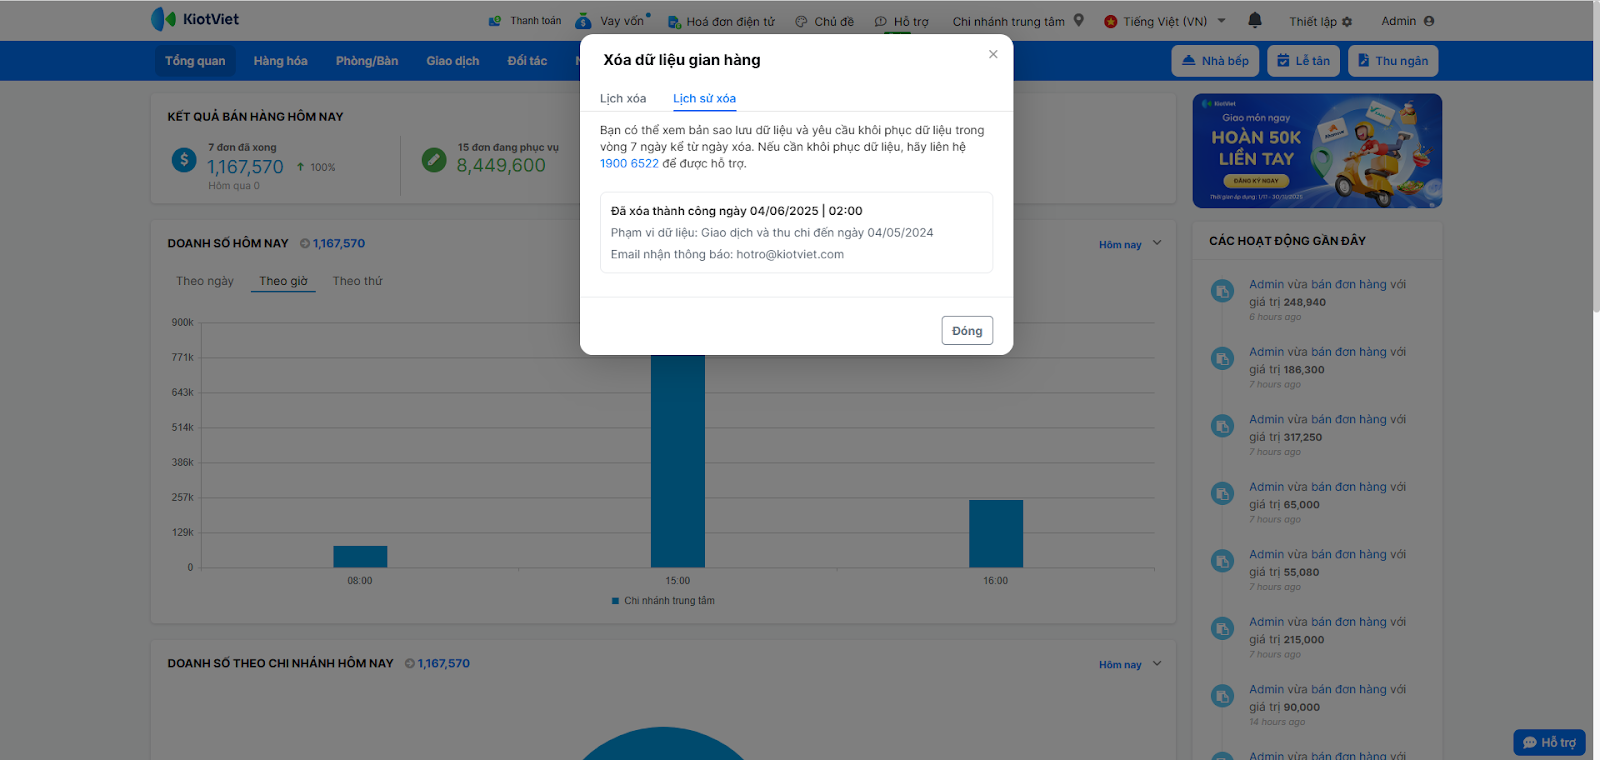Click the 08:00 bar in the chart
Viewport: 1600px width, 760px height.
360,557
